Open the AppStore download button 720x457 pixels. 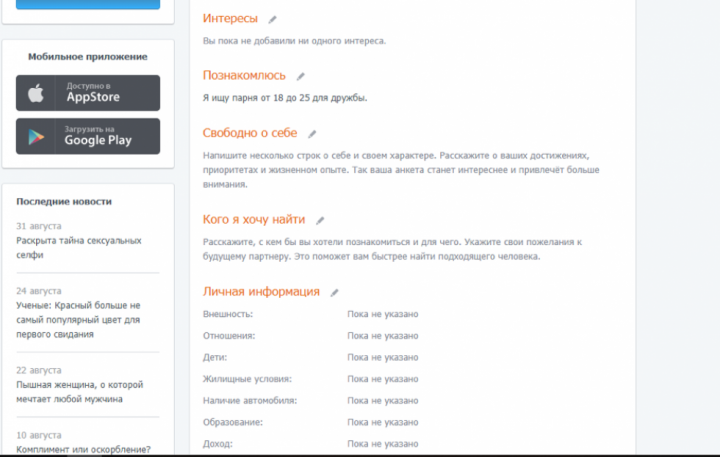click(88, 93)
